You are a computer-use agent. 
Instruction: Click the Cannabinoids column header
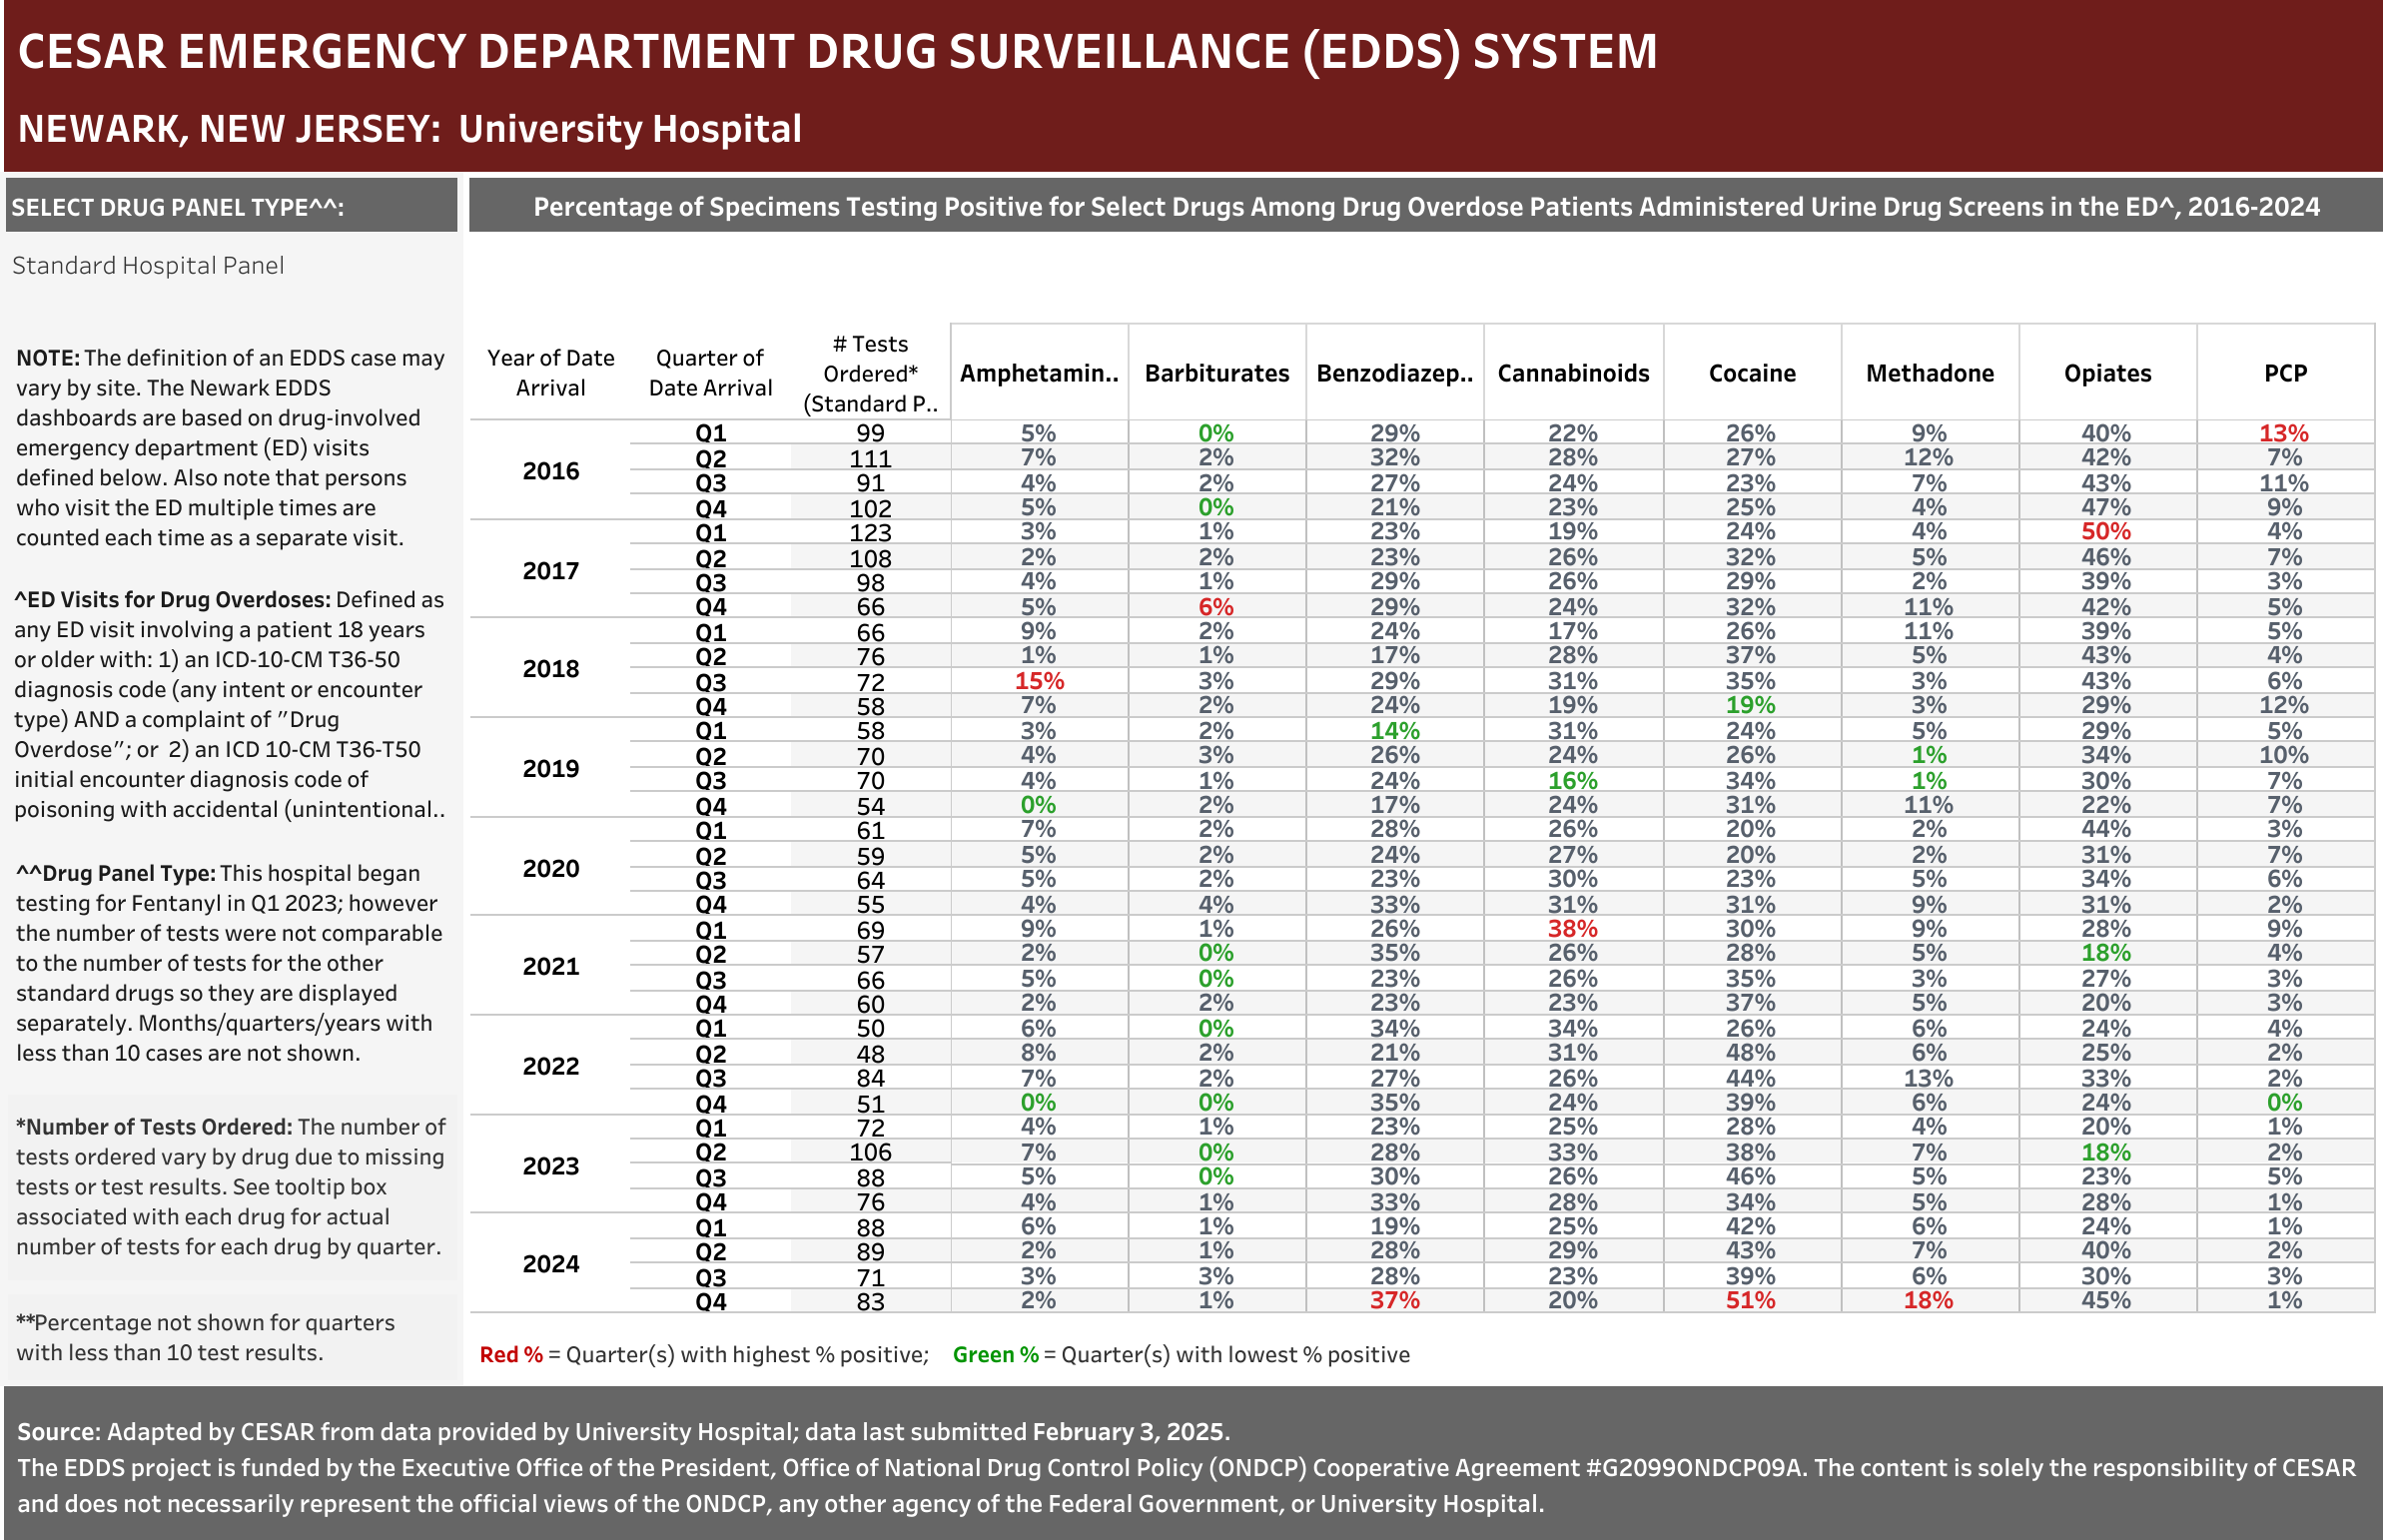point(1573,373)
